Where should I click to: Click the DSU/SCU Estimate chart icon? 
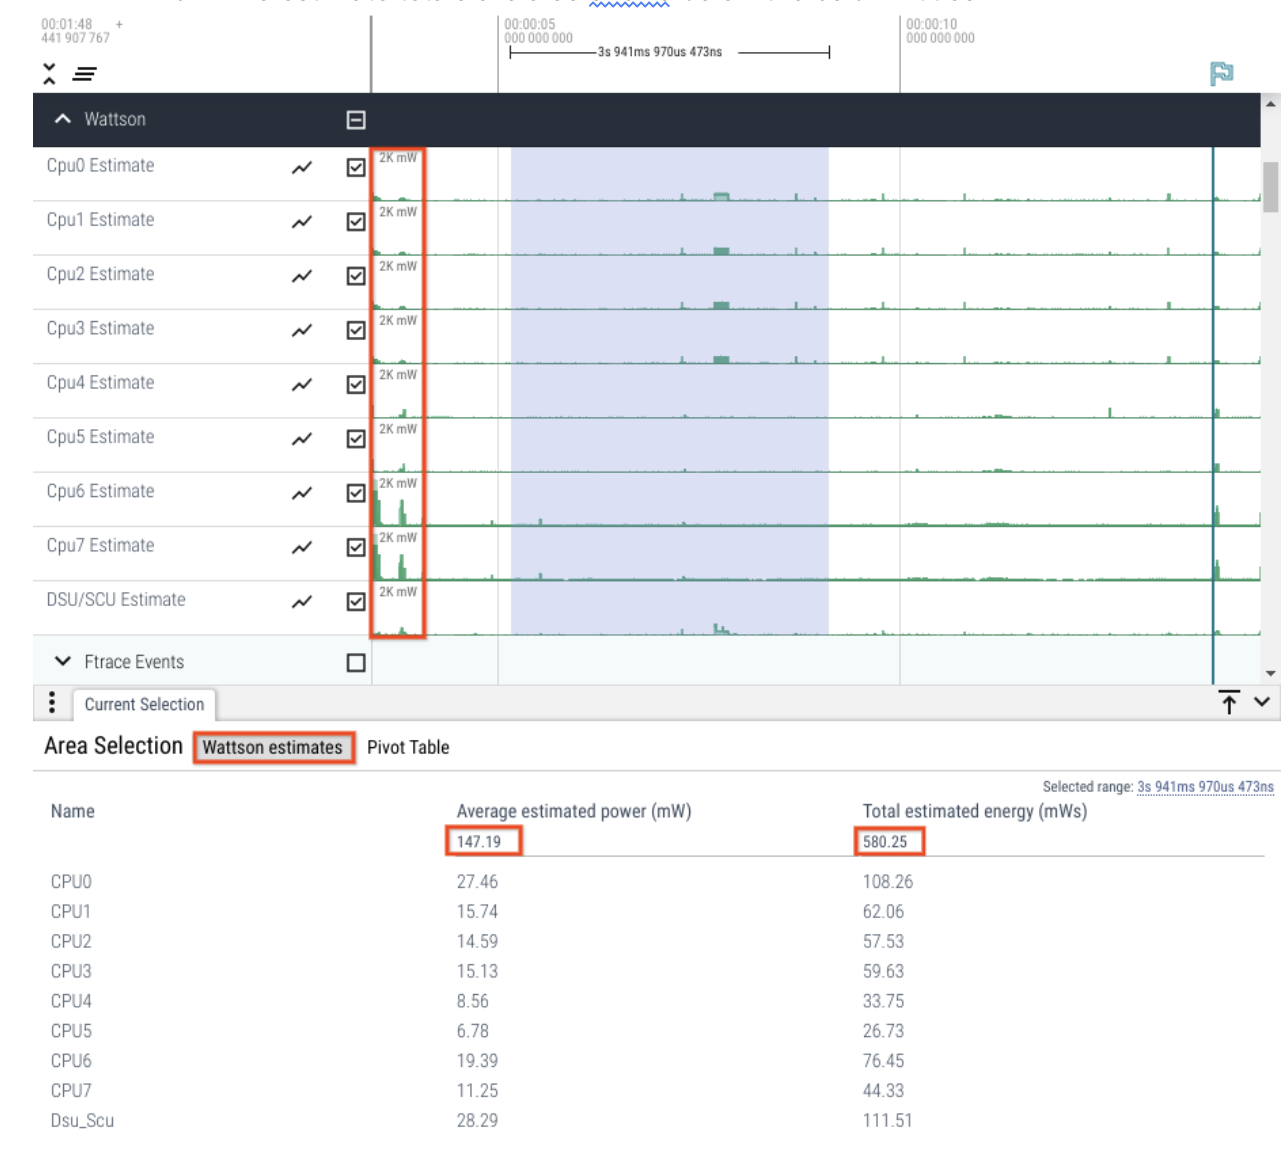(301, 602)
